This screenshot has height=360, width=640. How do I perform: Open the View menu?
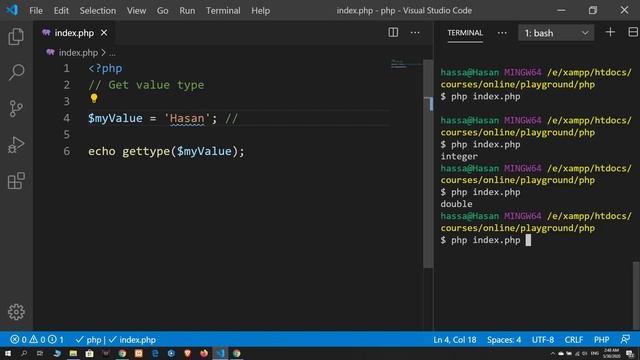pyautogui.click(x=136, y=10)
